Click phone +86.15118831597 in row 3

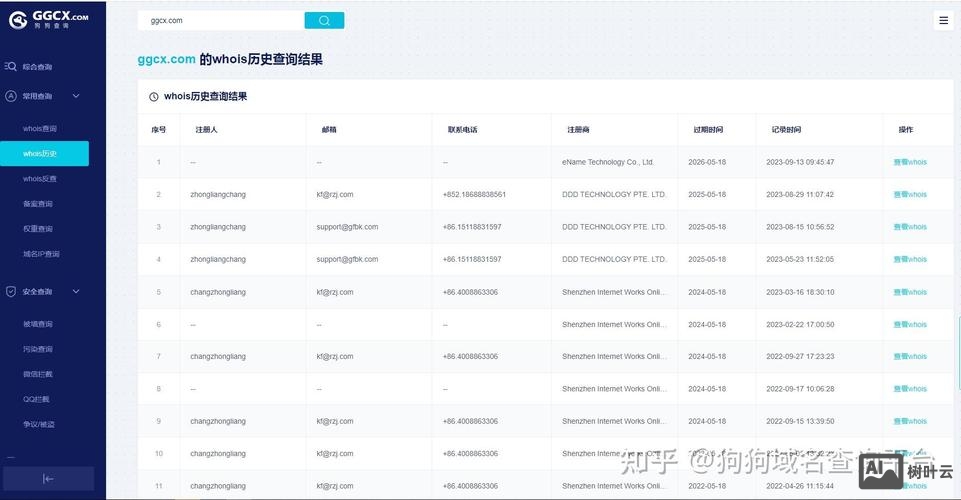(x=472, y=227)
